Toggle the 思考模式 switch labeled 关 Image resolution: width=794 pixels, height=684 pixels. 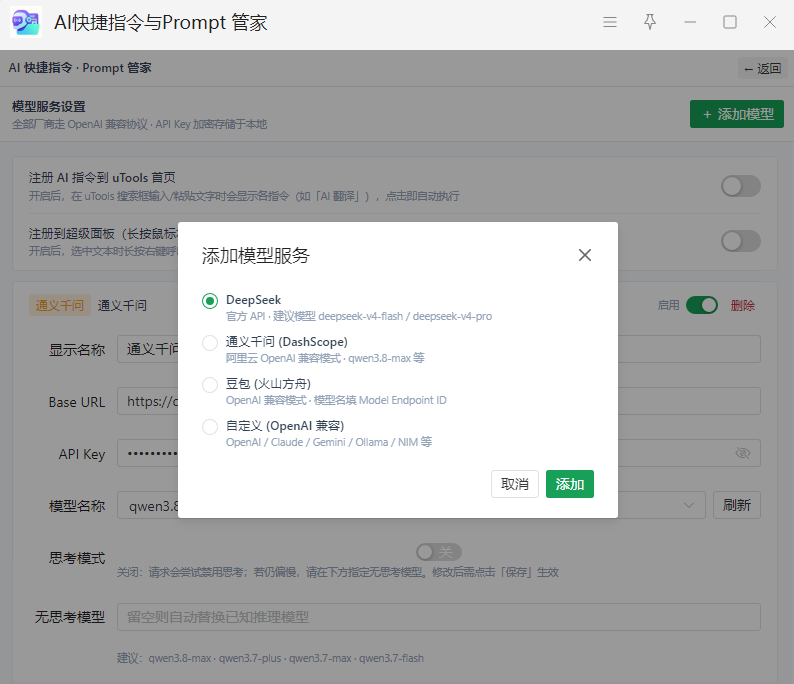[439, 552]
